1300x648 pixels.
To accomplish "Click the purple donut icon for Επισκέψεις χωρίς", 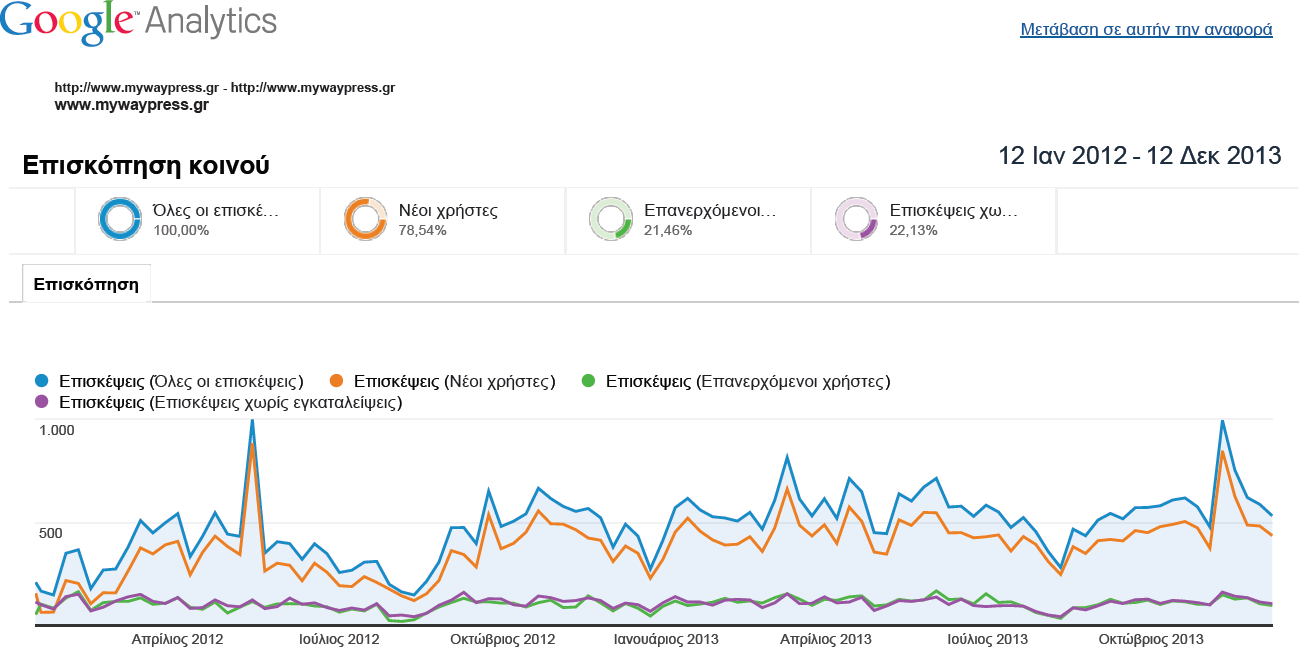I will tap(856, 219).
